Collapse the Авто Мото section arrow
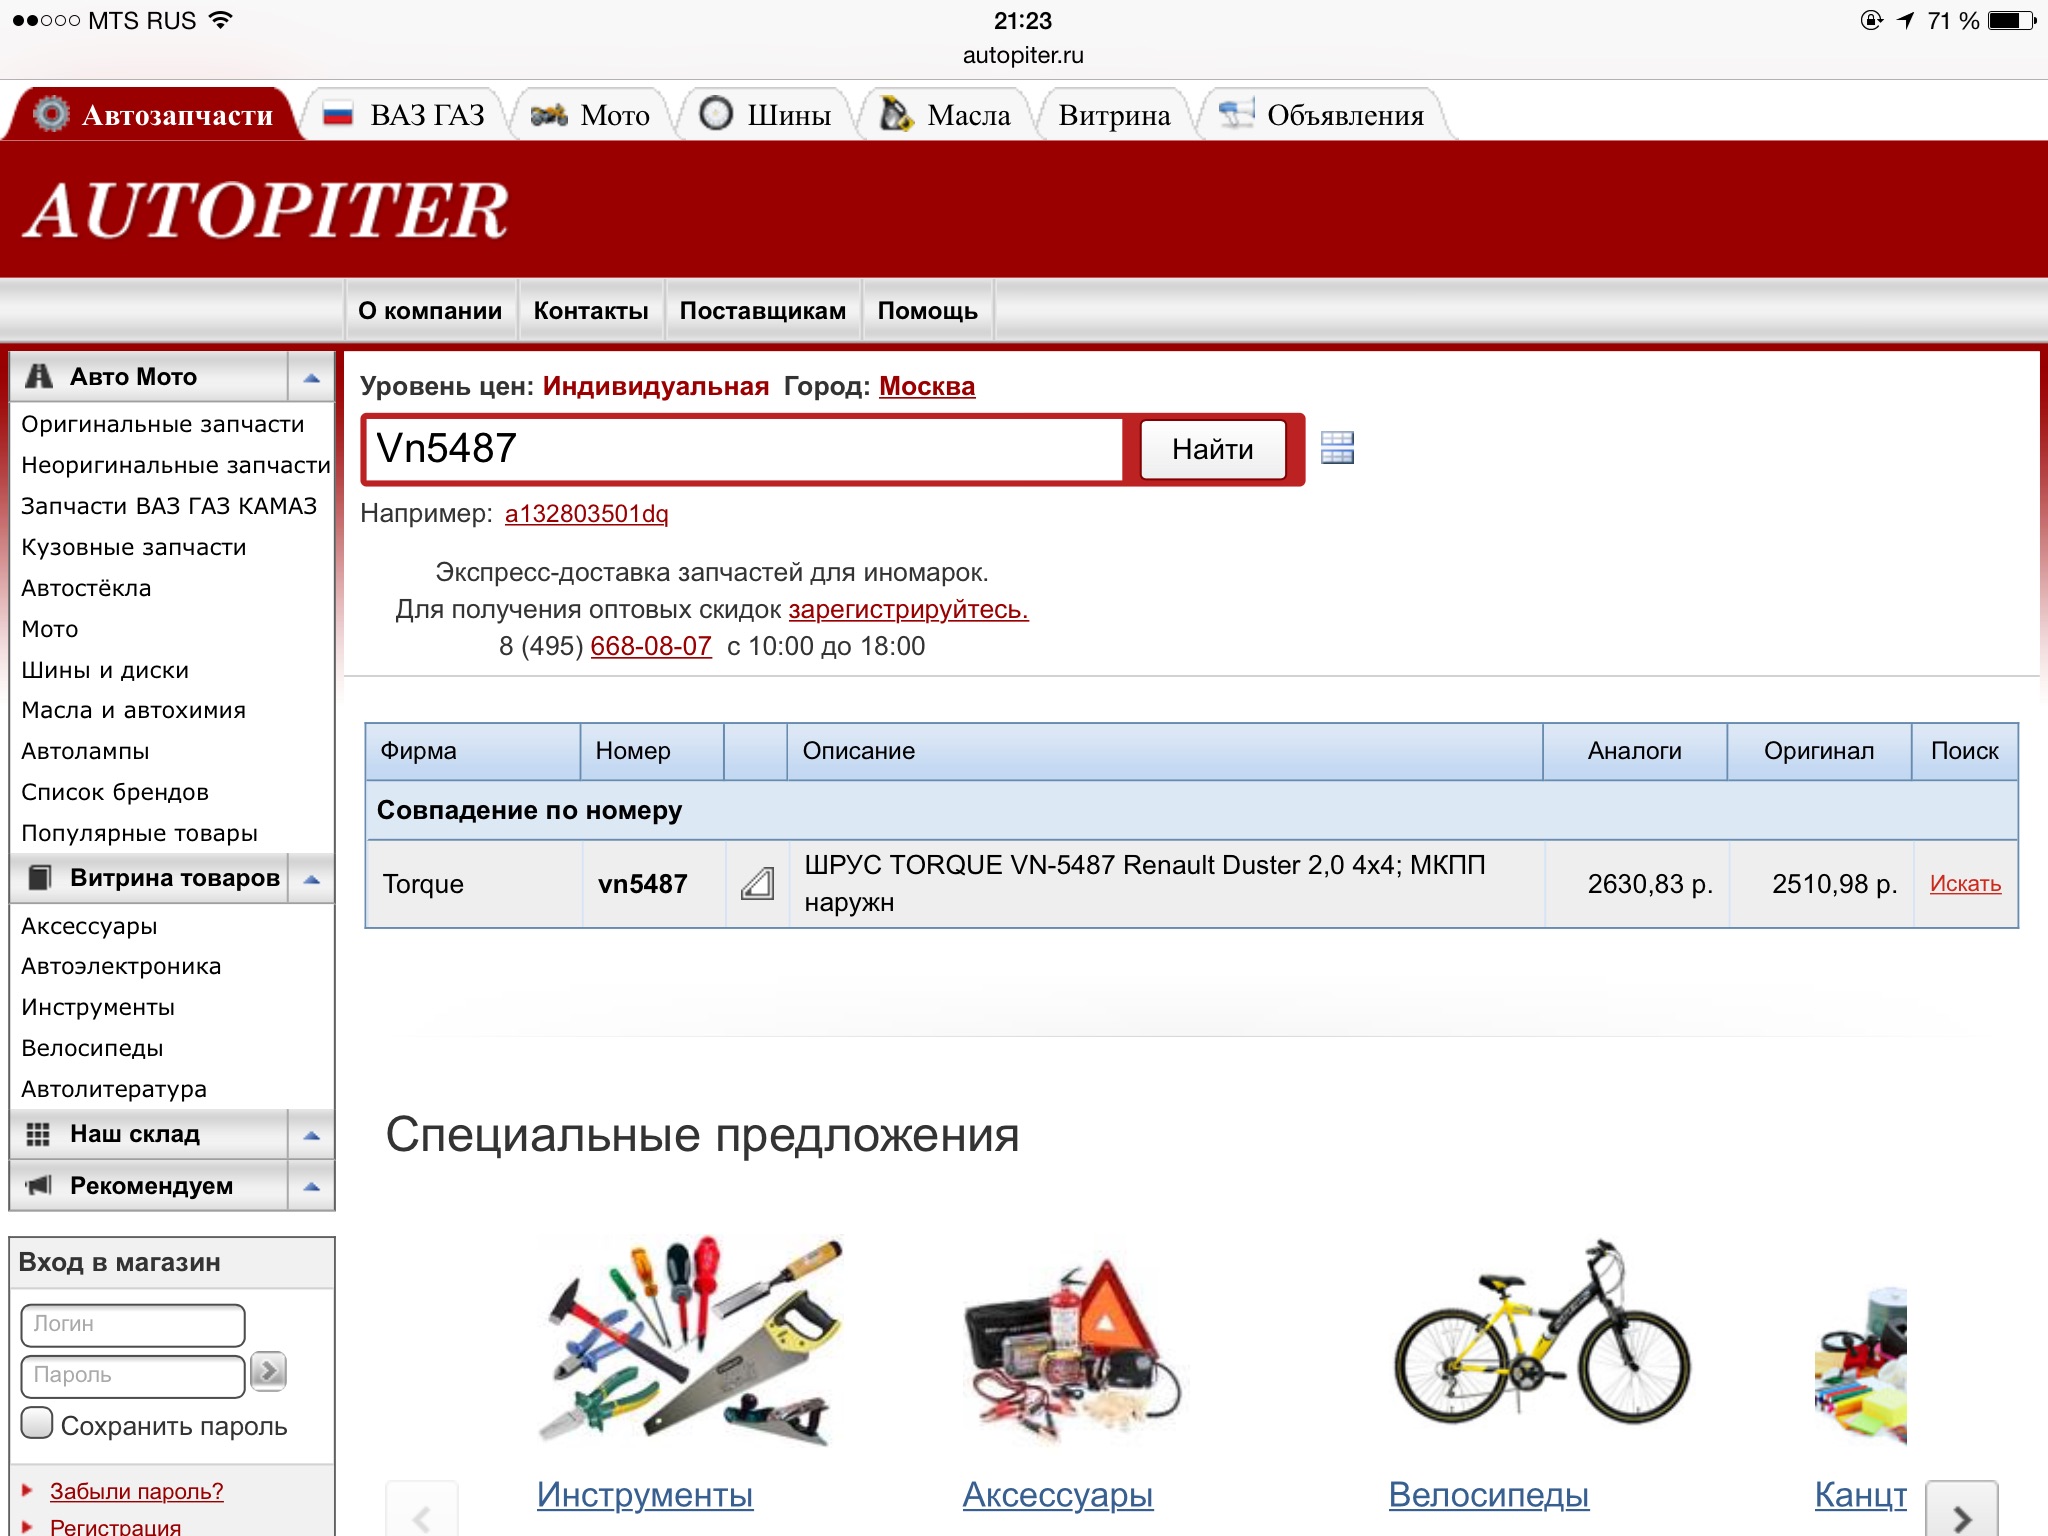The height and width of the screenshot is (1536, 2048). tap(311, 377)
